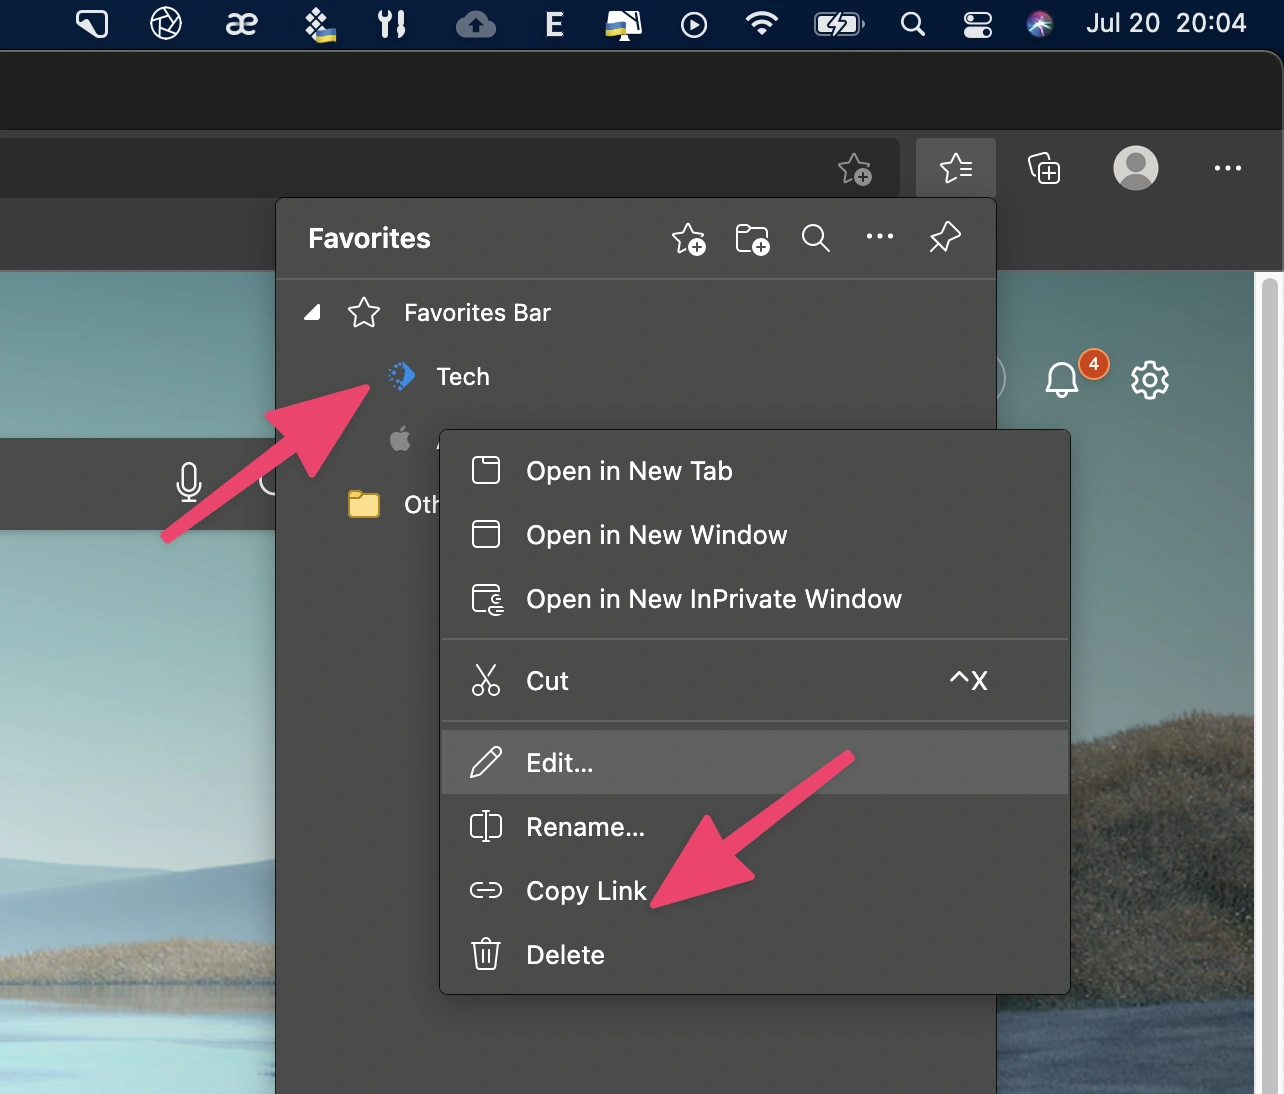Choose Delete from context menu
Image resolution: width=1284 pixels, height=1094 pixels.
point(755,955)
